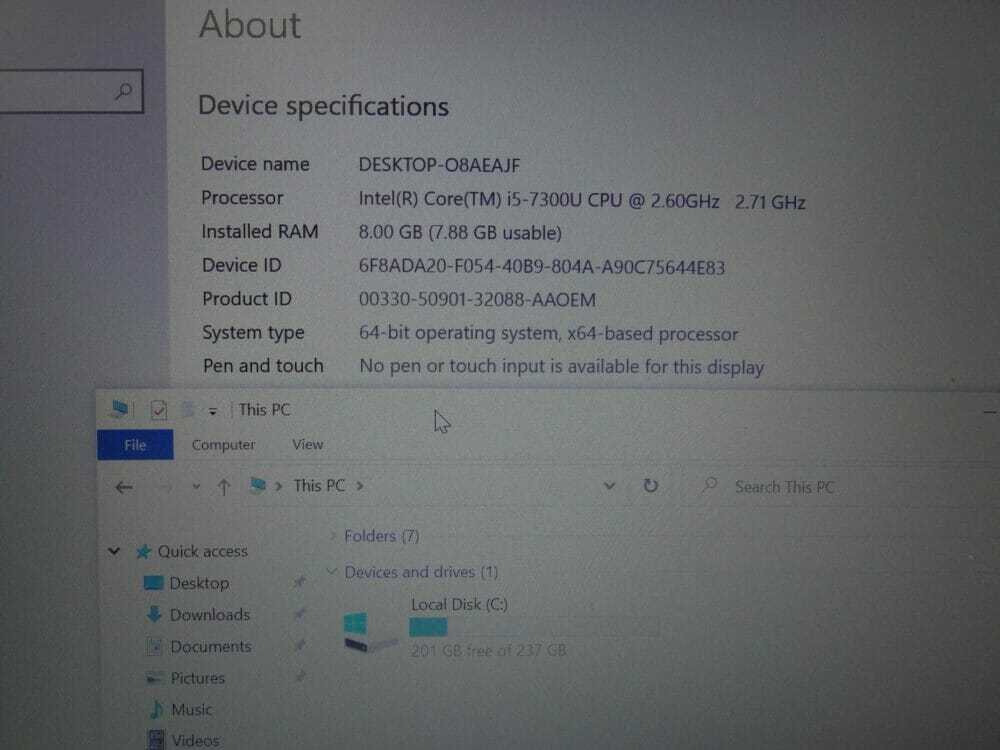Click This PC in the address path
The height and width of the screenshot is (750, 1000).
(319, 486)
